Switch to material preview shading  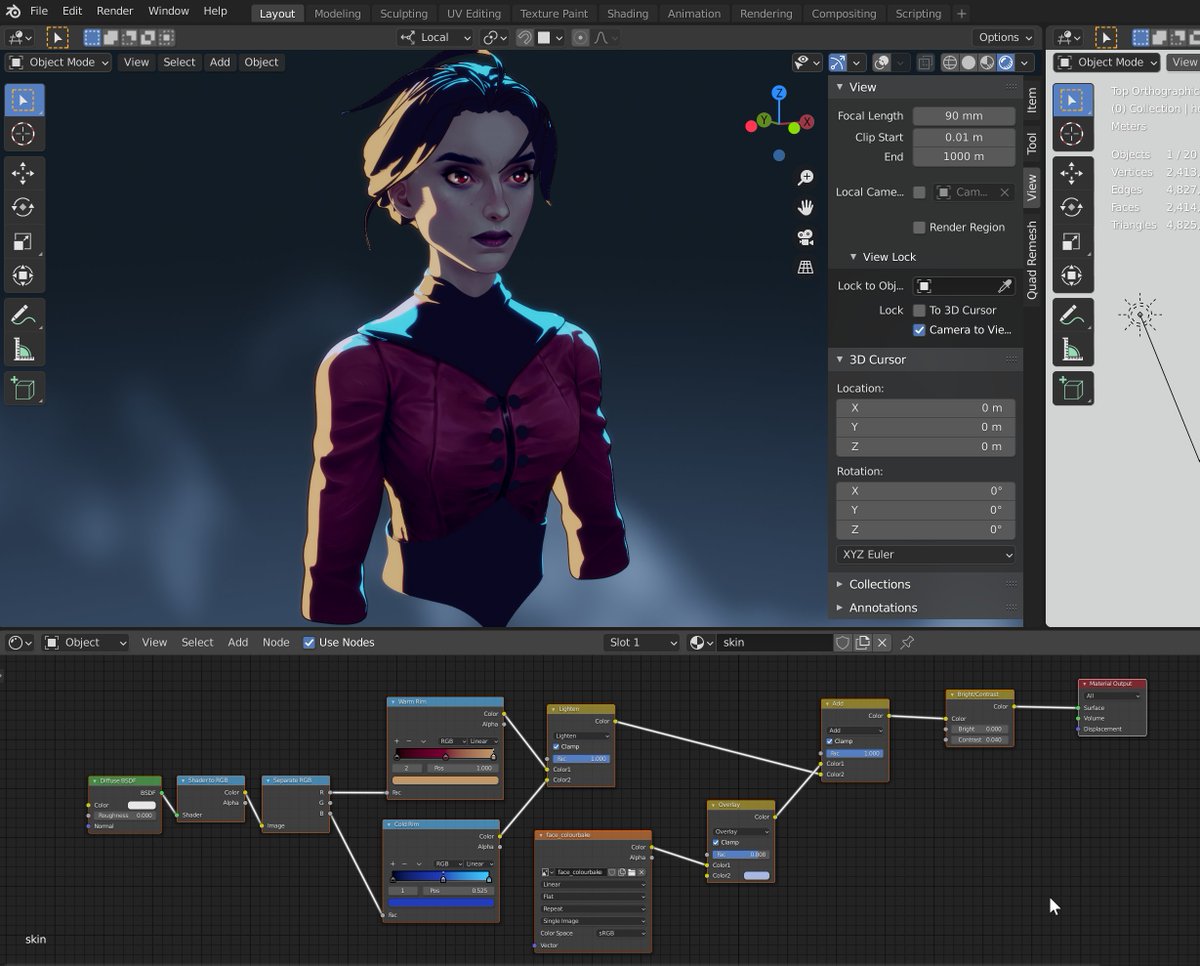point(987,62)
